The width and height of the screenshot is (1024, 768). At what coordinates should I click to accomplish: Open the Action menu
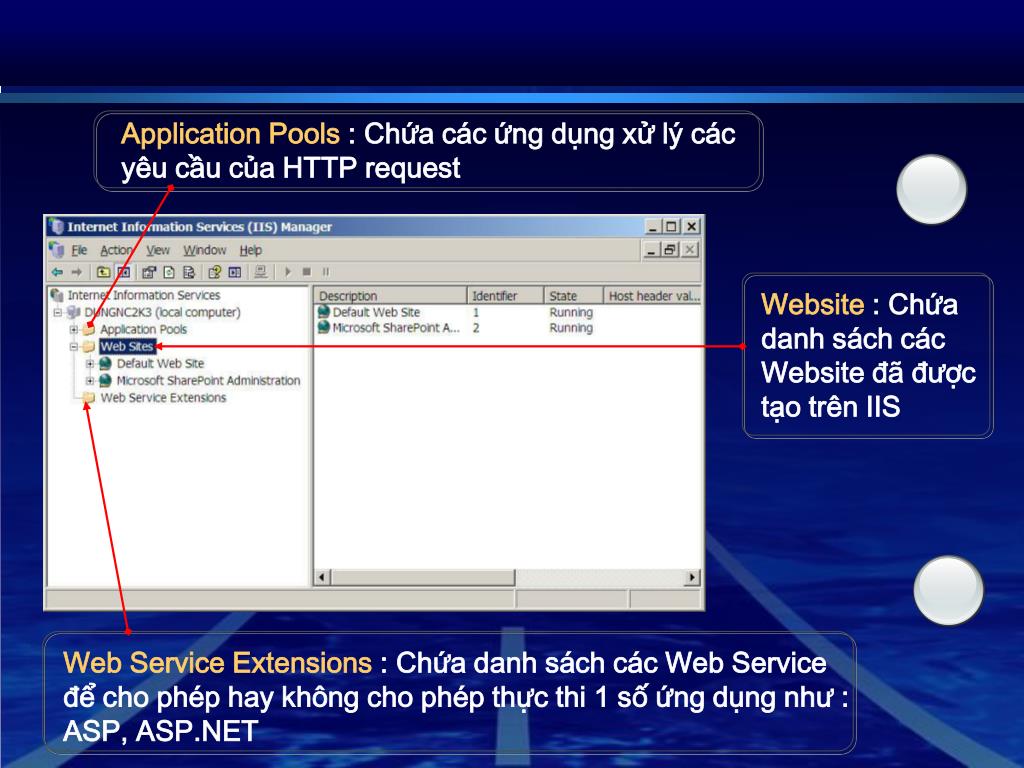[x=116, y=250]
